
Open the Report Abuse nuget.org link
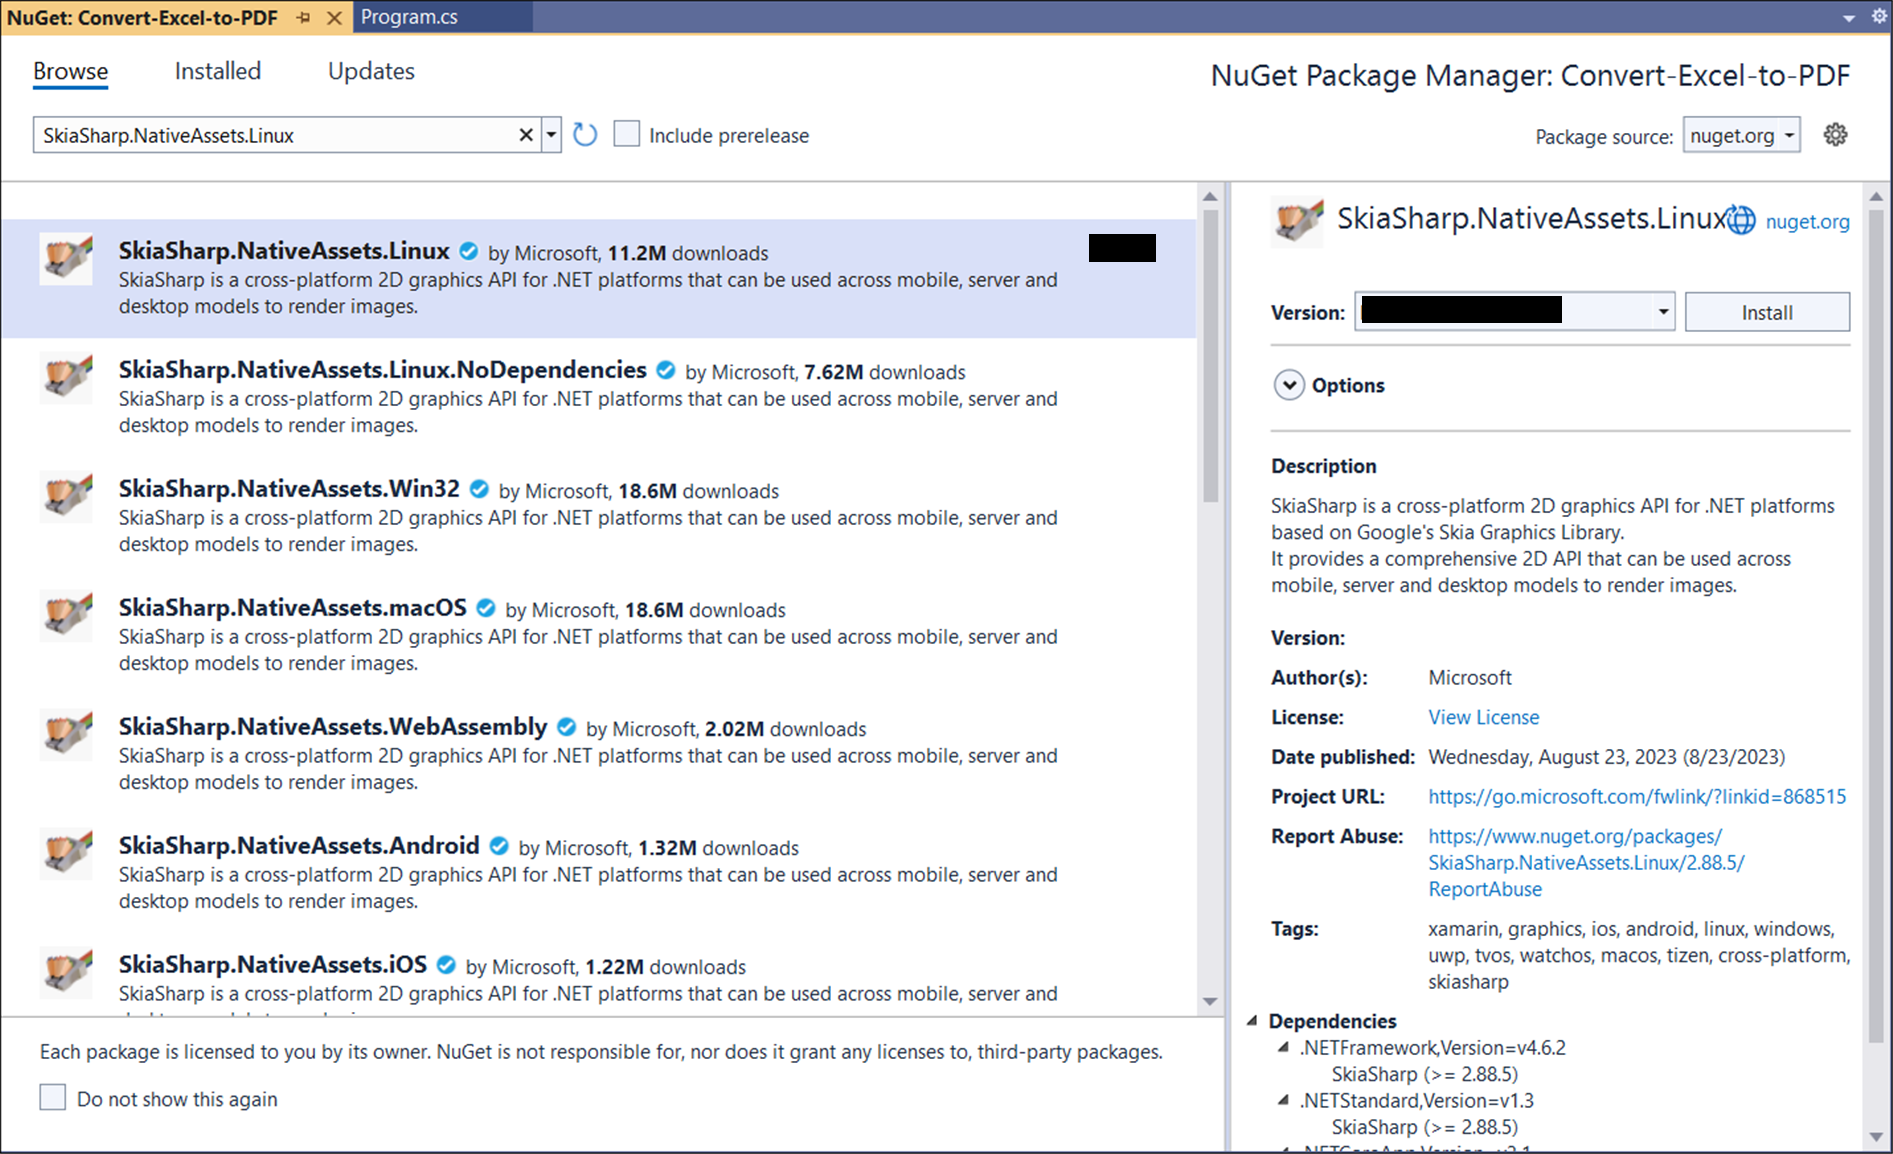tap(1586, 863)
